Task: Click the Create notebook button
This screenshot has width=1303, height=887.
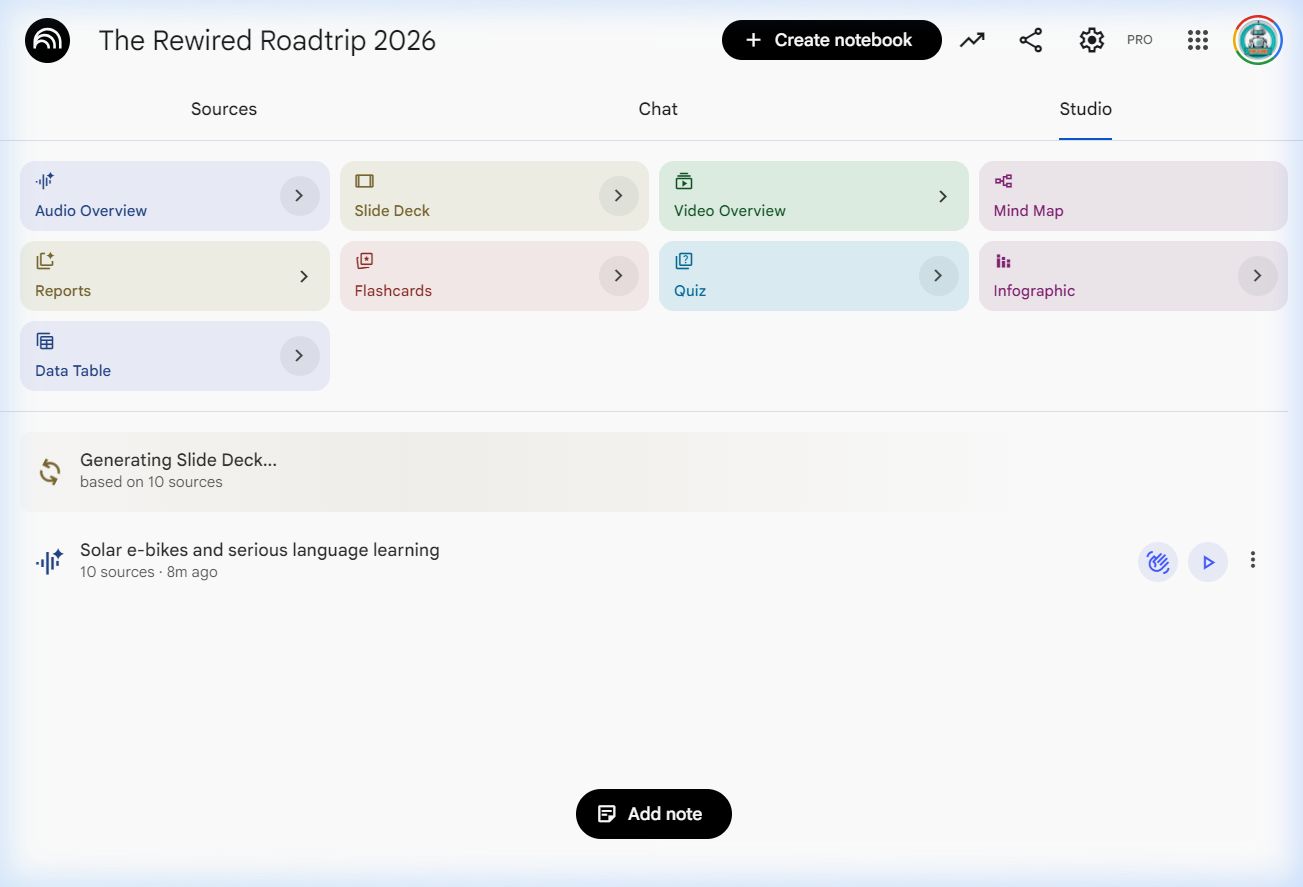Action: [x=831, y=40]
